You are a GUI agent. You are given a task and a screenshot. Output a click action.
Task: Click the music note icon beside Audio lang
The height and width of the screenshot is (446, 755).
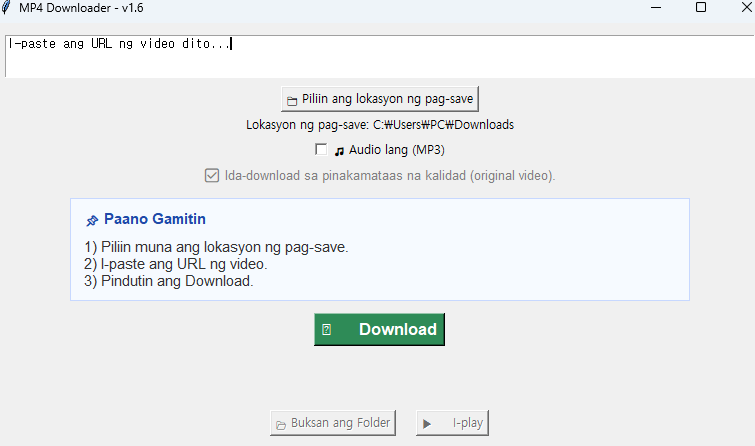[339, 151]
